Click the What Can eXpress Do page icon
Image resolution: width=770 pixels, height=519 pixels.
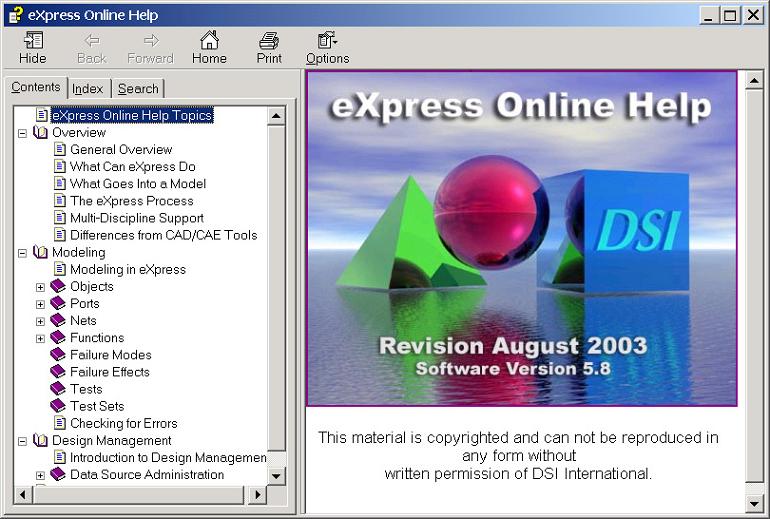[59, 166]
